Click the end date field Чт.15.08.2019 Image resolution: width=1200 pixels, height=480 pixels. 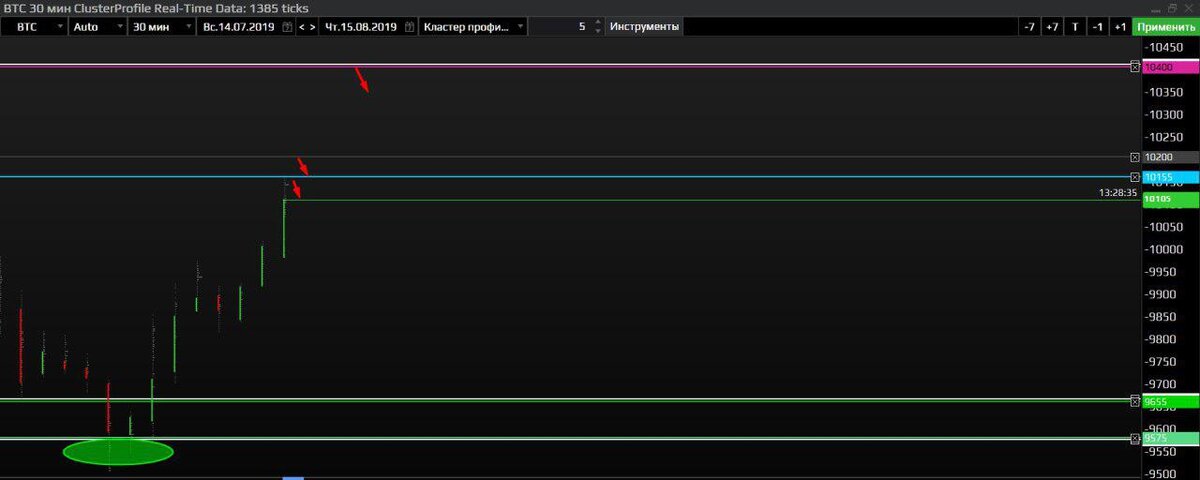coord(361,27)
